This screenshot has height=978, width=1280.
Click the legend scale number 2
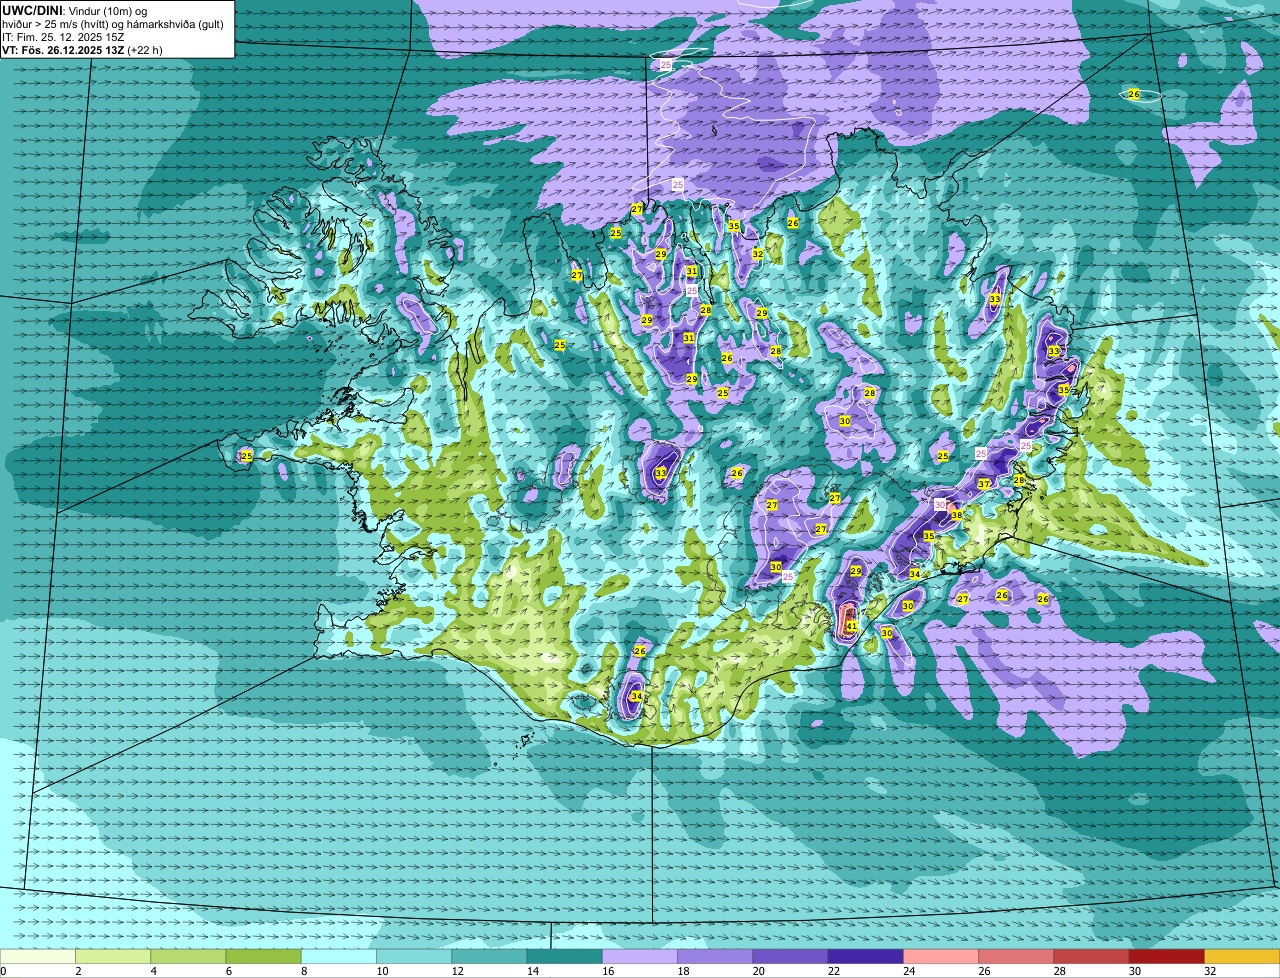click(78, 971)
